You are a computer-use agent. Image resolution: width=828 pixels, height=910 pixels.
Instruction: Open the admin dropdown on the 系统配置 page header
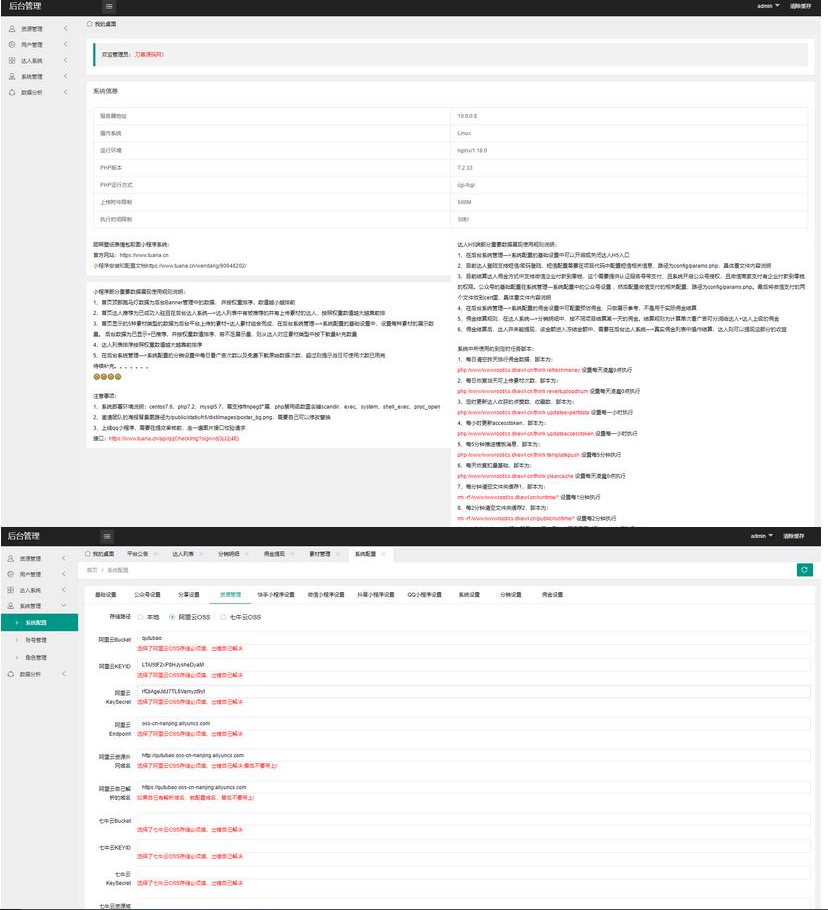pos(761,536)
